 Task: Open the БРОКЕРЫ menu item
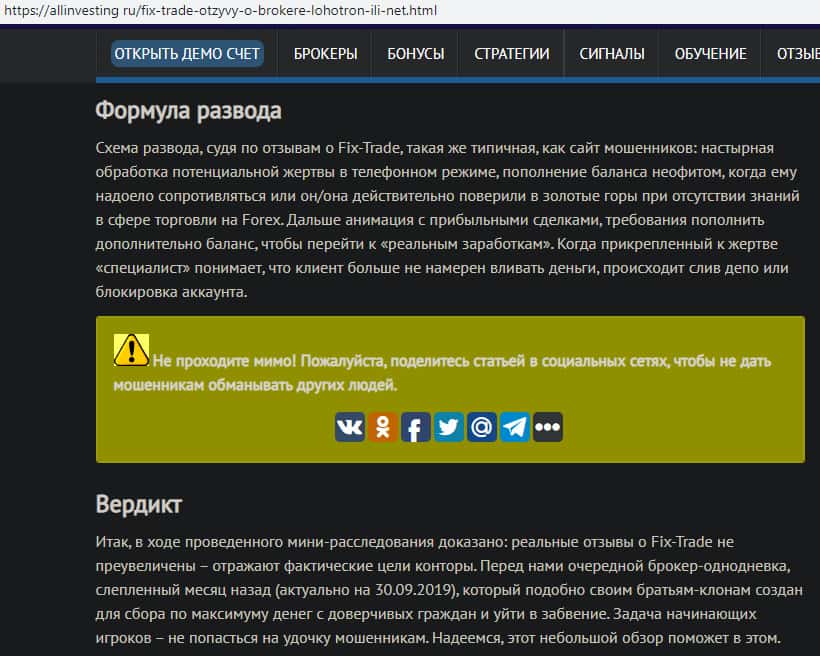coord(325,54)
